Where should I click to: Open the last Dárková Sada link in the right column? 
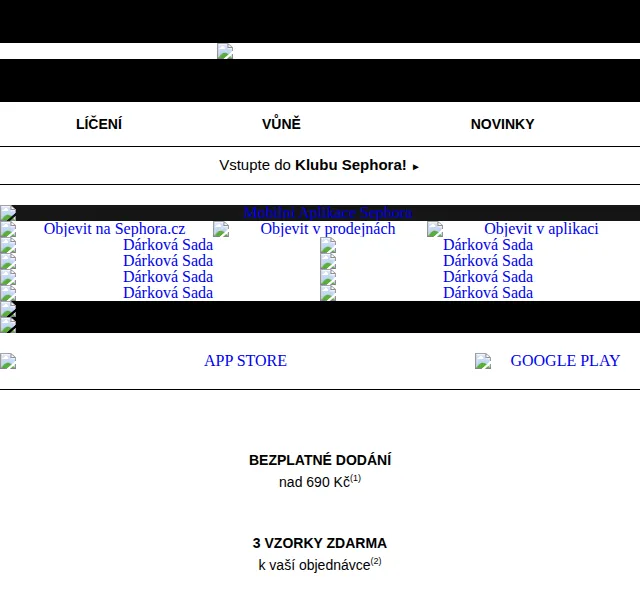[488, 293]
